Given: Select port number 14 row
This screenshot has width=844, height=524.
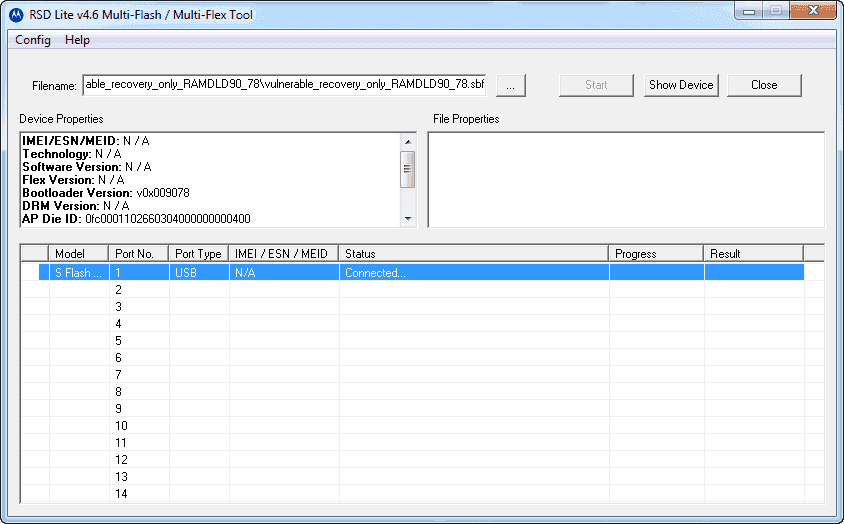Looking at the screenshot, I should pos(421,493).
